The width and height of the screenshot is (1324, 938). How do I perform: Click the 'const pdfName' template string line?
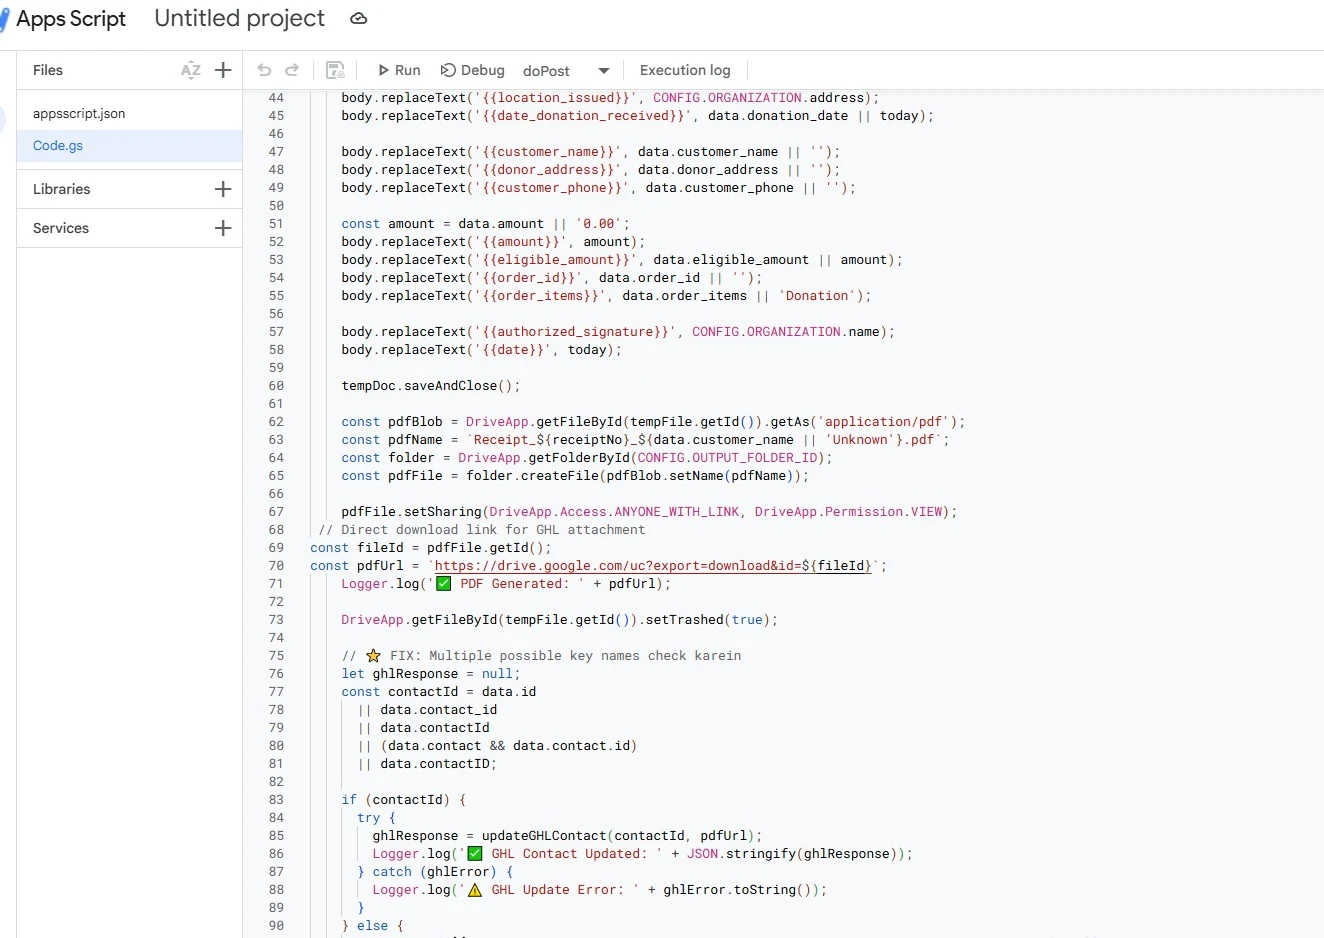coord(645,440)
